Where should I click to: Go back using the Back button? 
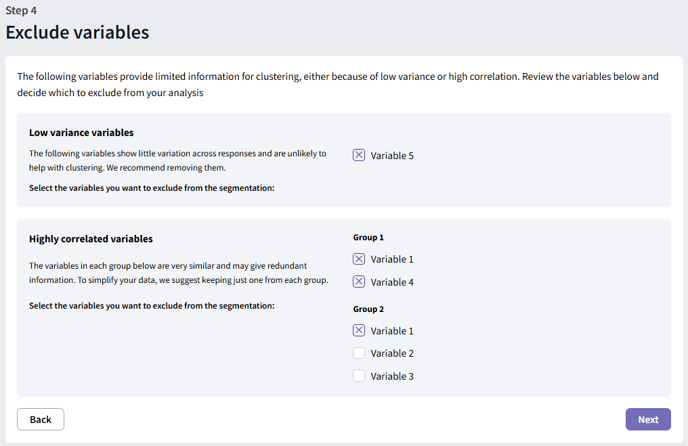click(x=41, y=419)
